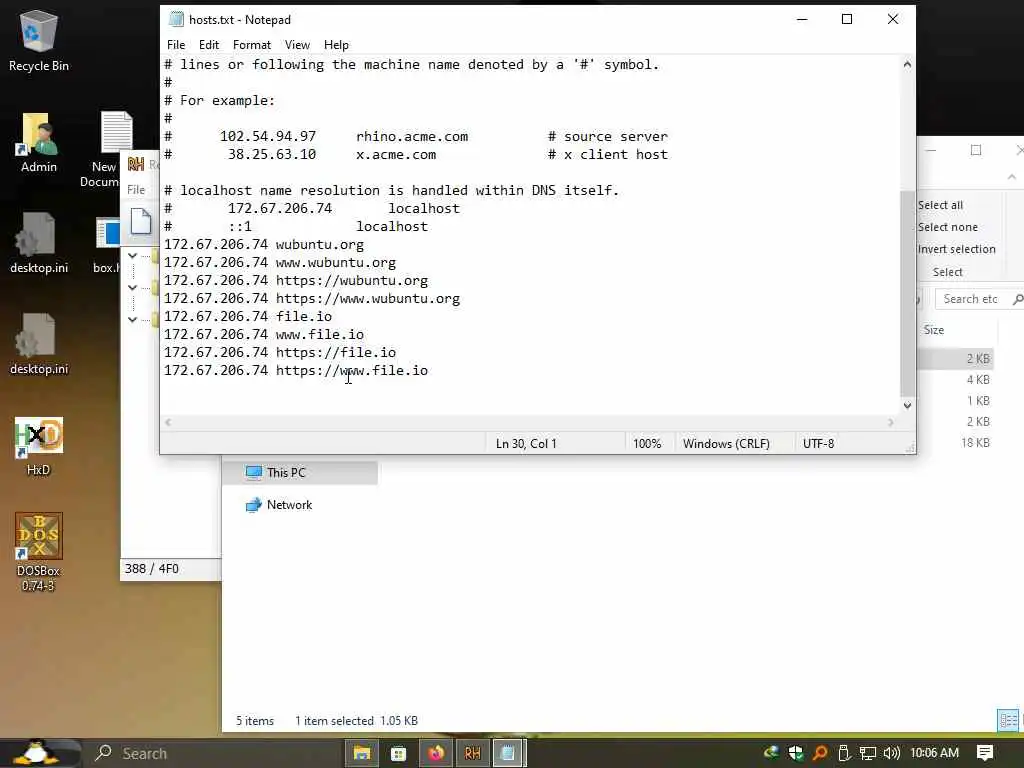Screen dimensions: 1024x768
Task: Open the Help menu in Notepad
Action: point(336,44)
